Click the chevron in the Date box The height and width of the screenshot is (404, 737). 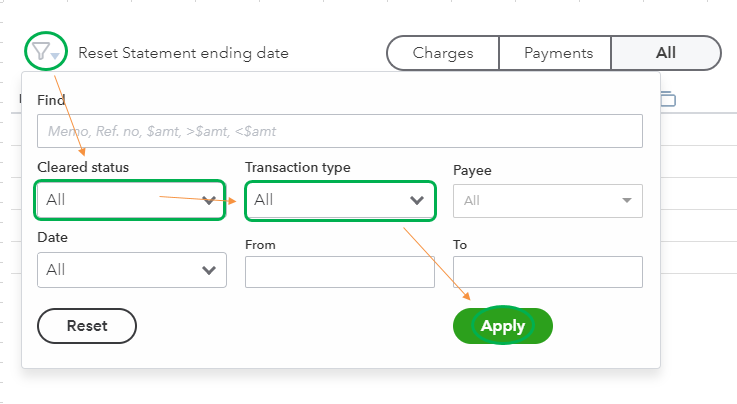[209, 270]
